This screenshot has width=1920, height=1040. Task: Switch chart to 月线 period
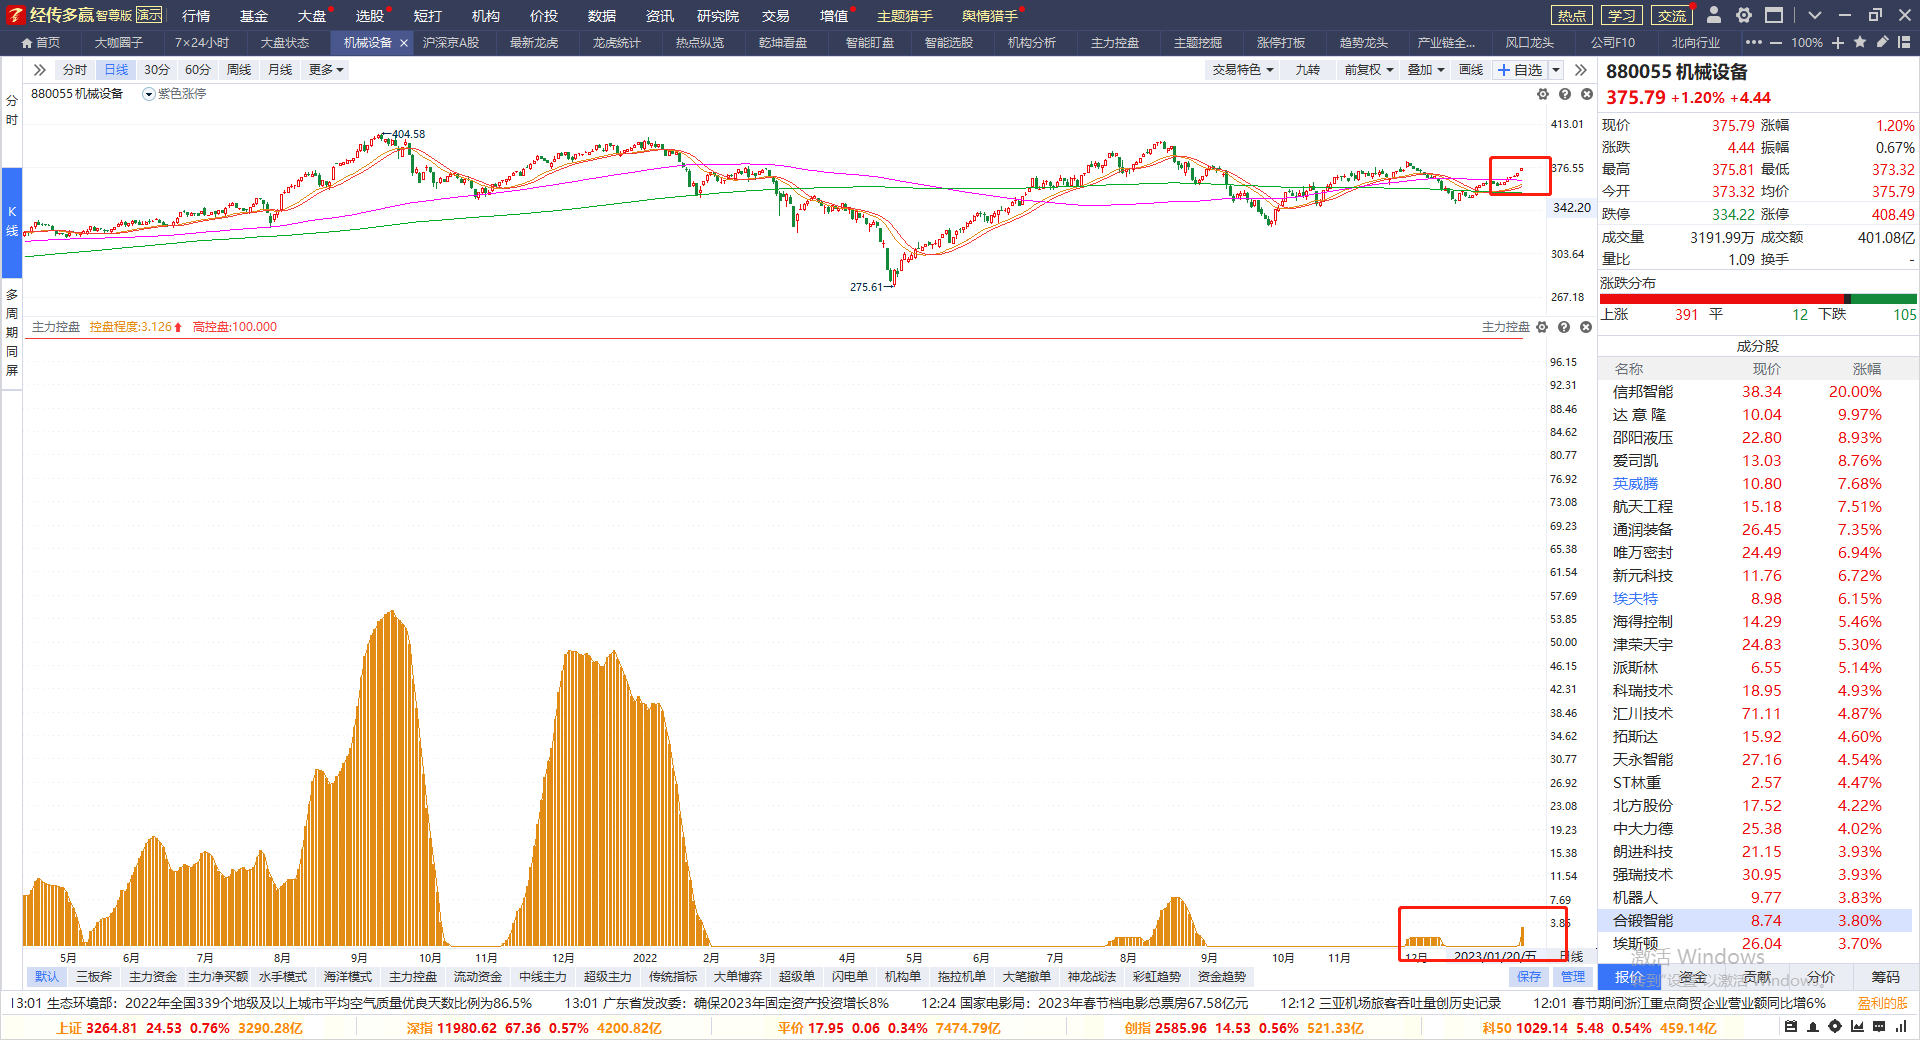(280, 70)
